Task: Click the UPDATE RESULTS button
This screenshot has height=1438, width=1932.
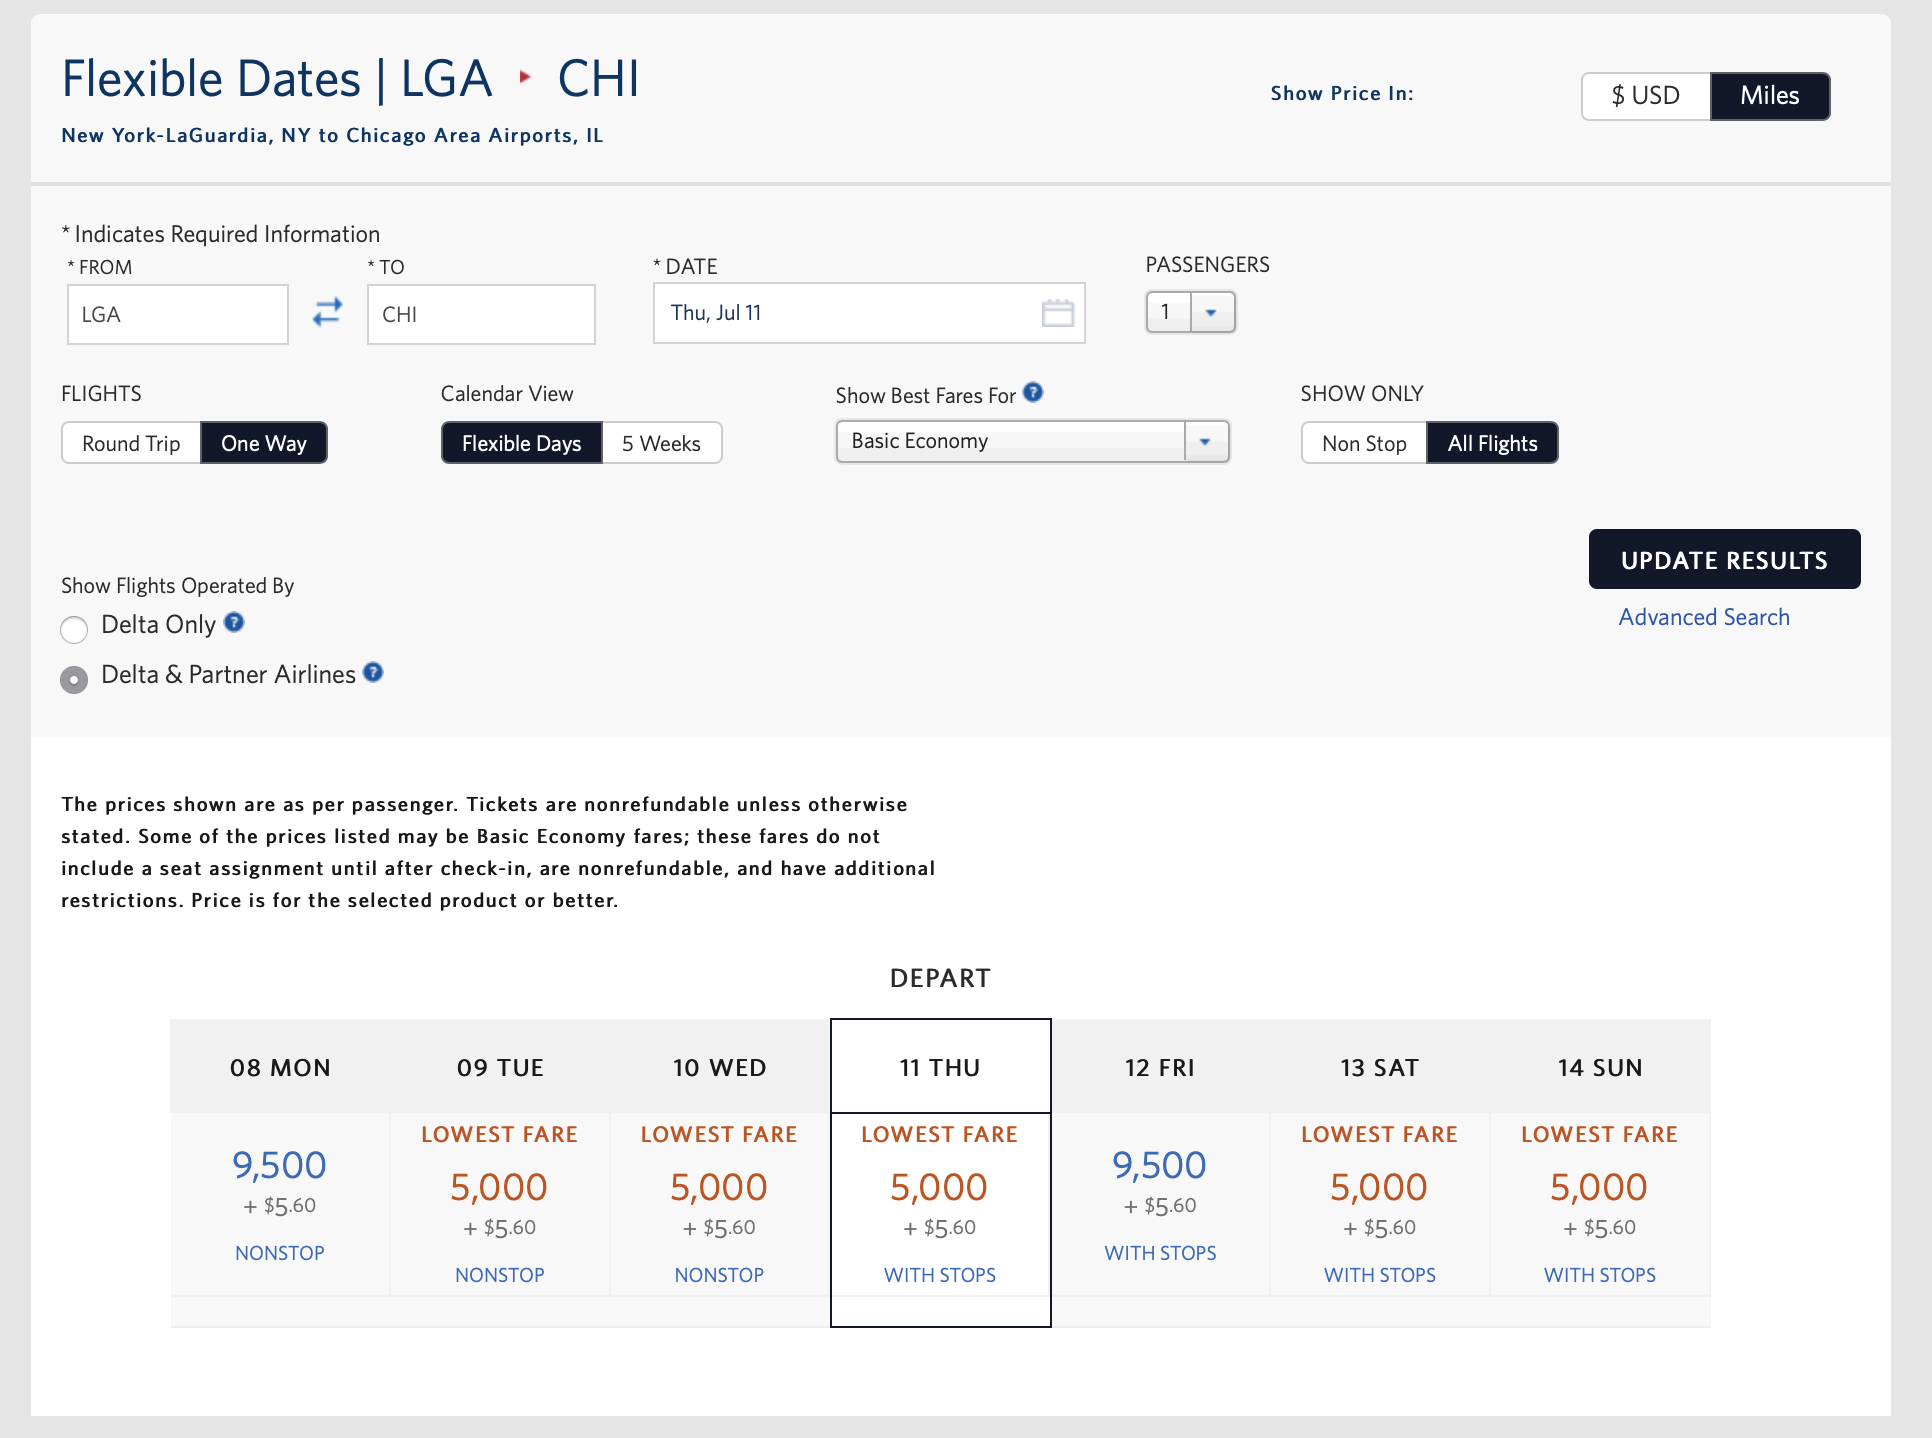Action: click(1724, 559)
